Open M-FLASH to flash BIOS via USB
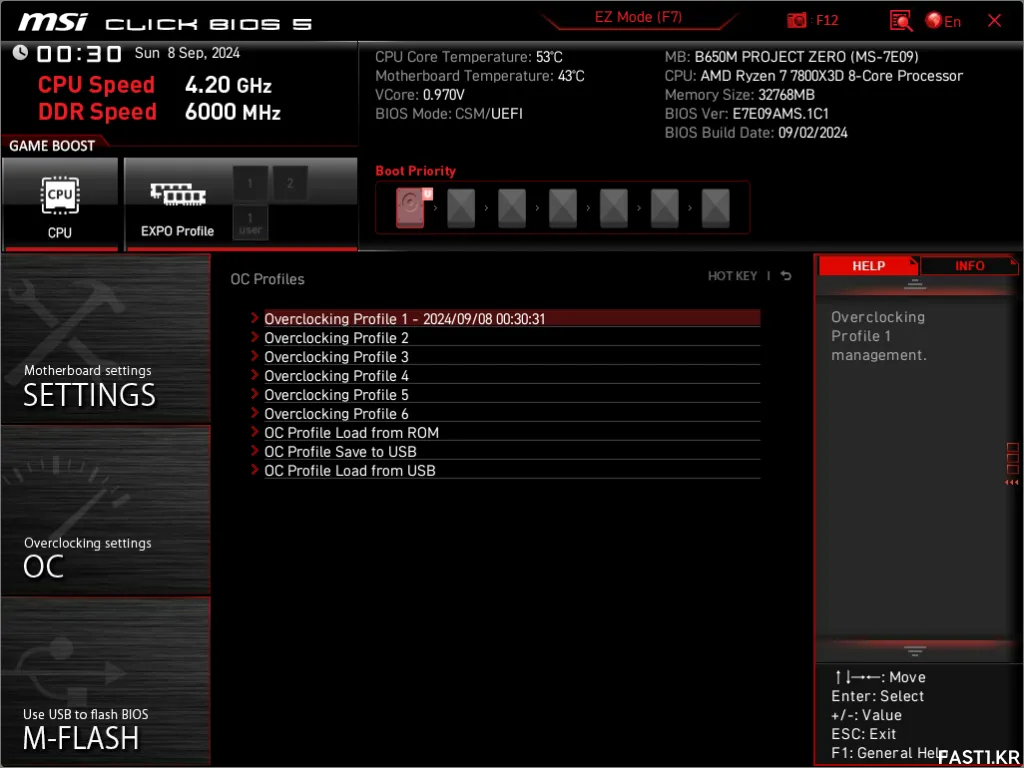The width and height of the screenshot is (1024, 768). [106, 681]
